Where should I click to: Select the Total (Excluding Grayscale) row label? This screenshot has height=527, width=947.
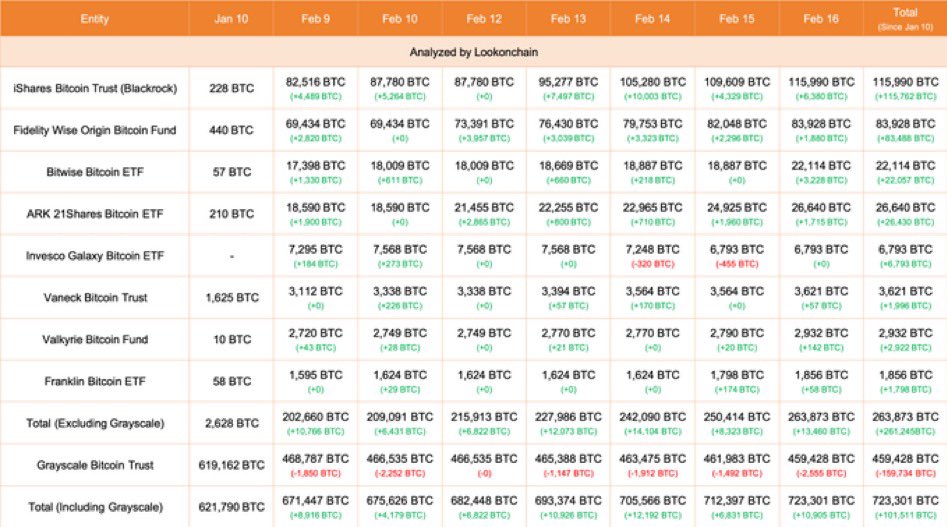click(x=95, y=423)
